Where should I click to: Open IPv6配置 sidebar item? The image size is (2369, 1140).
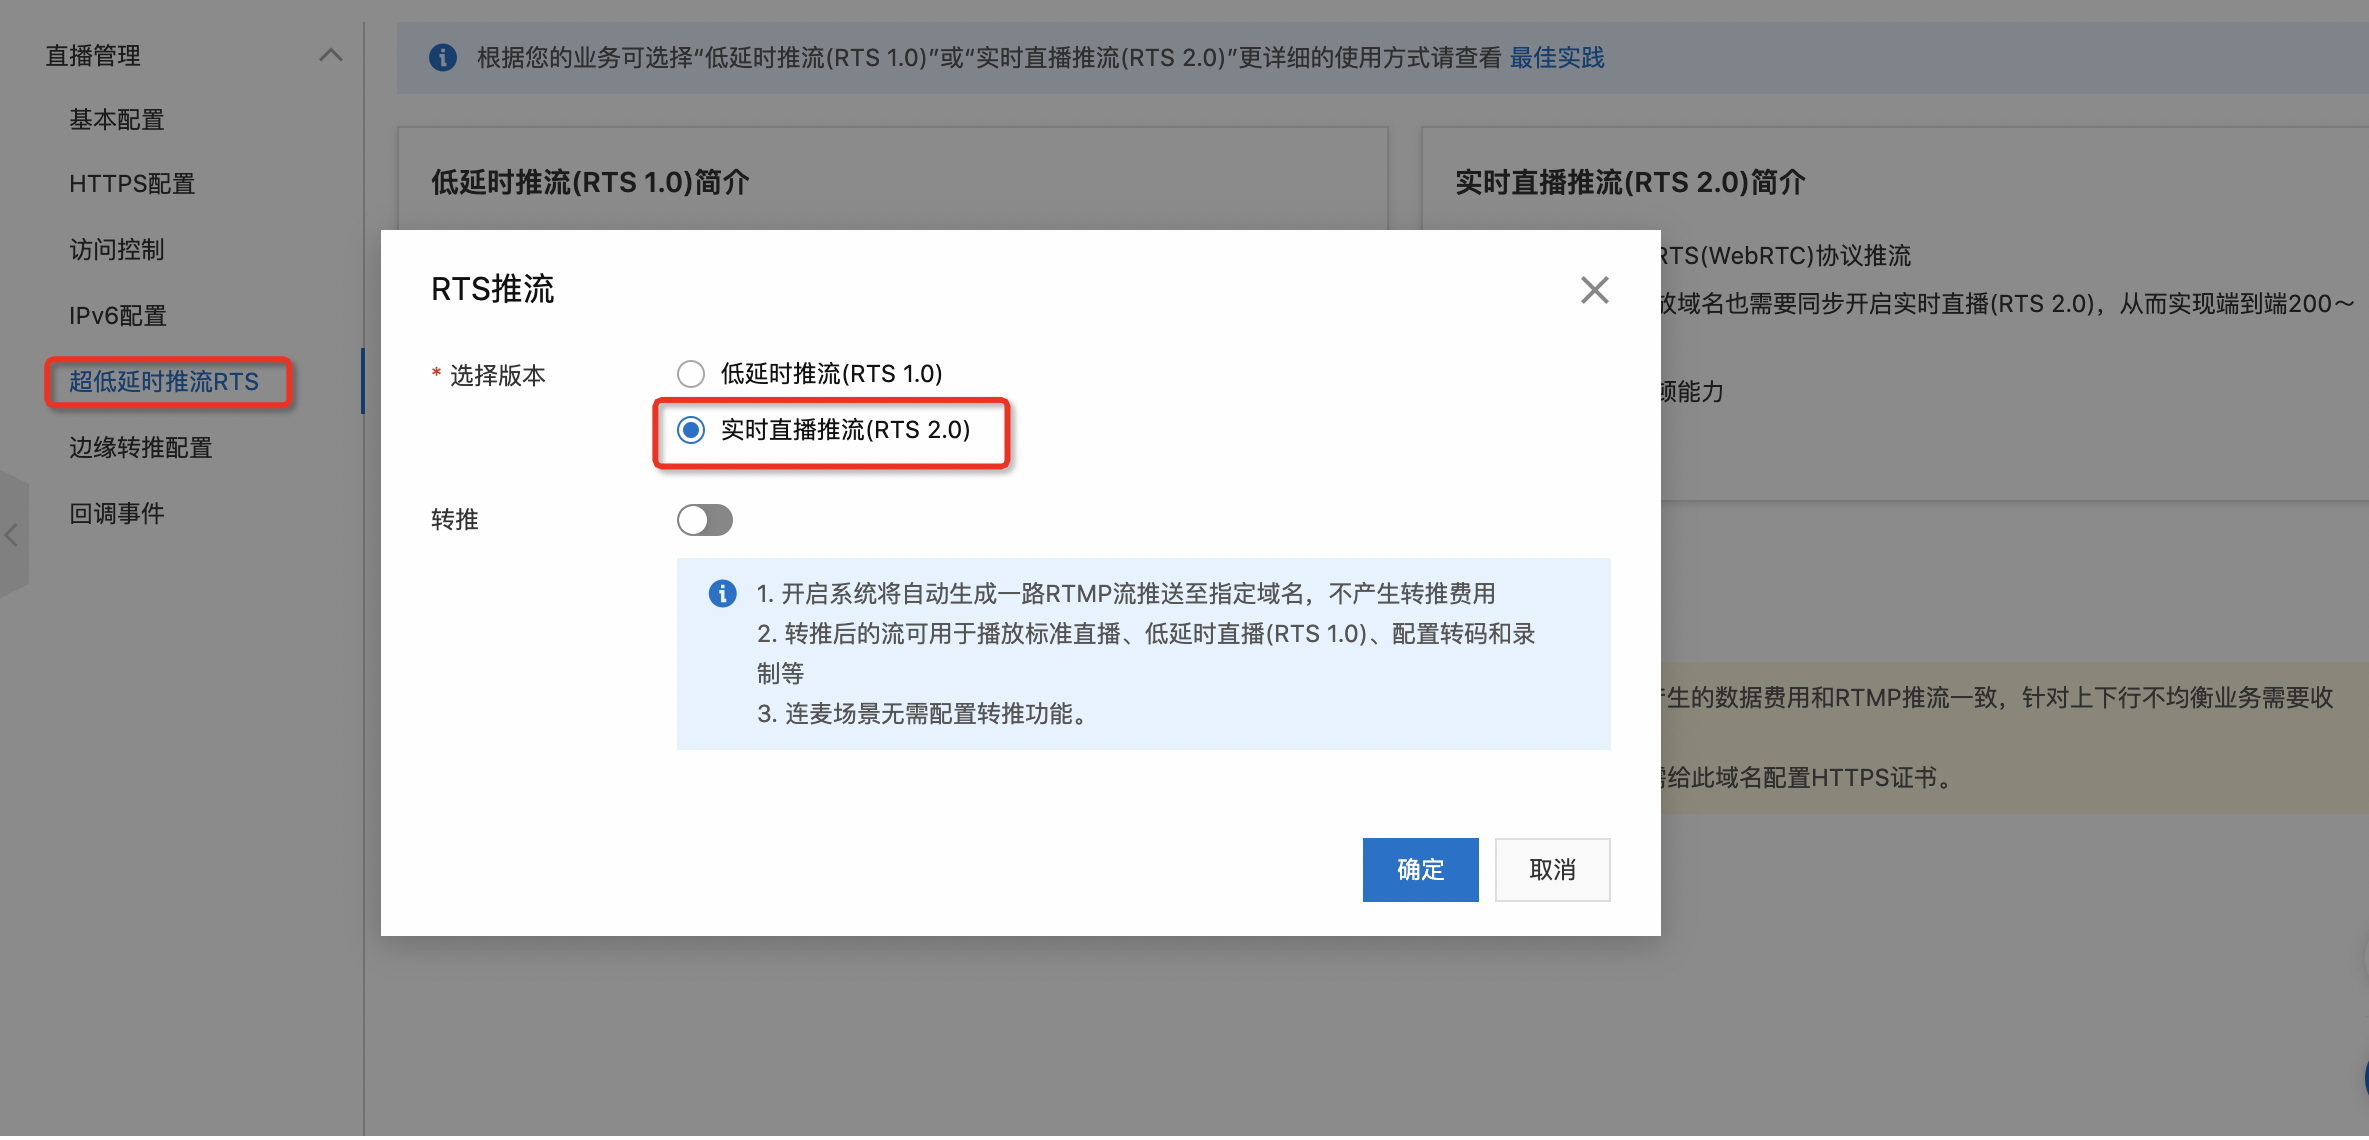pyautogui.click(x=117, y=316)
